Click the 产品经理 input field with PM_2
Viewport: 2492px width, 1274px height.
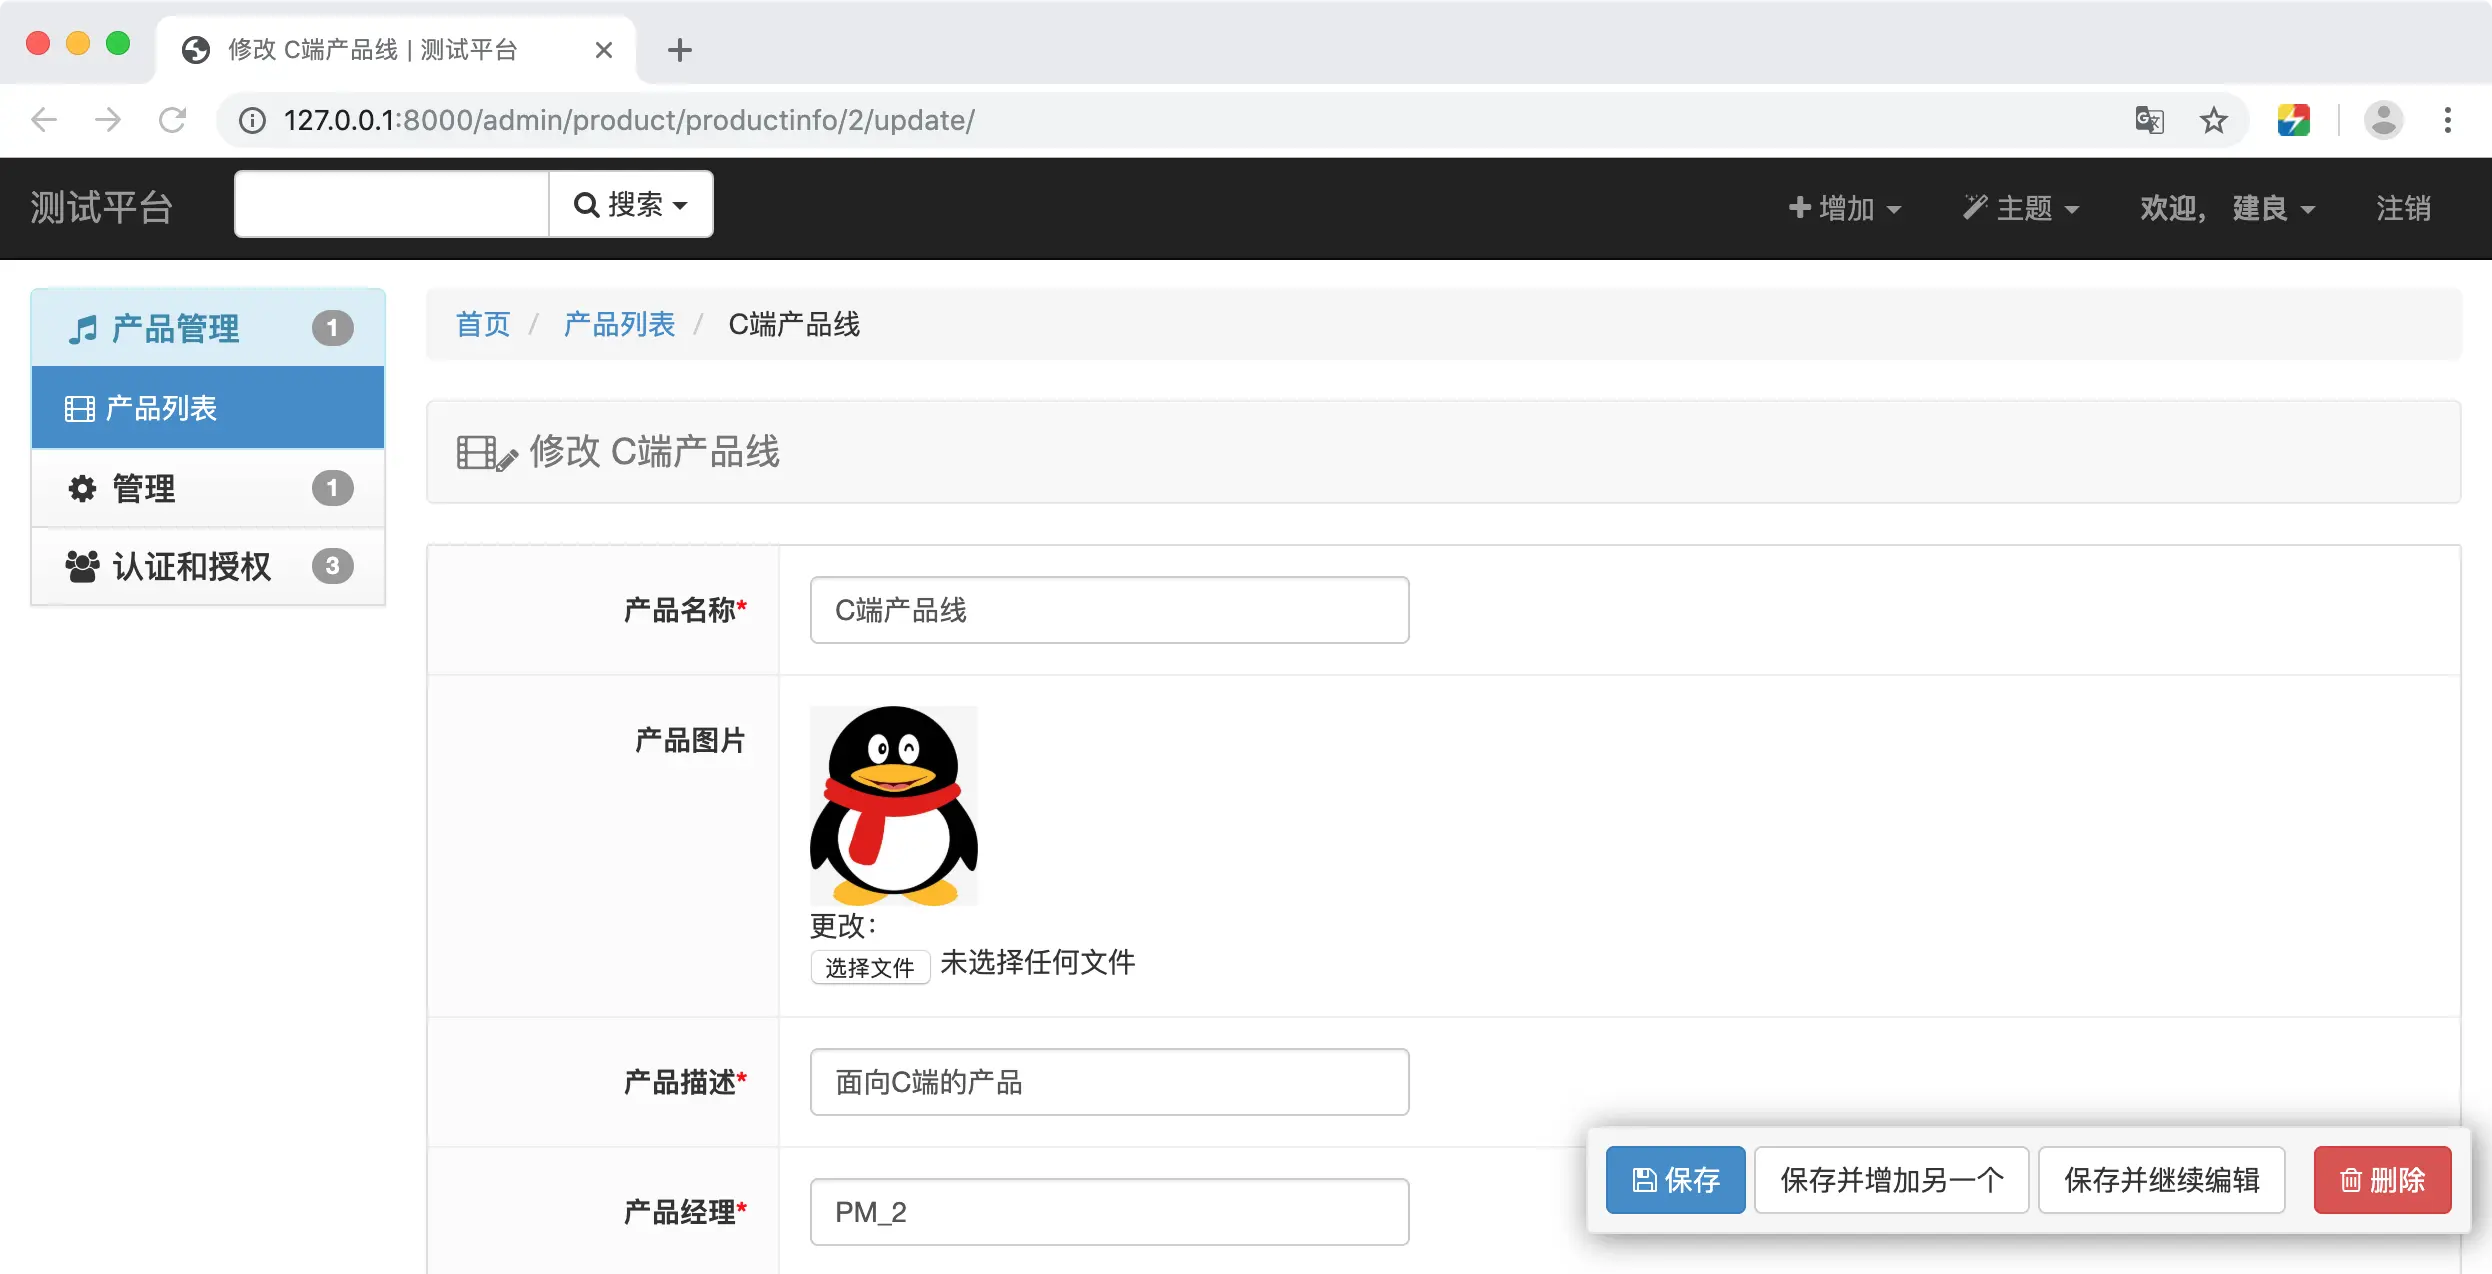[1109, 1212]
